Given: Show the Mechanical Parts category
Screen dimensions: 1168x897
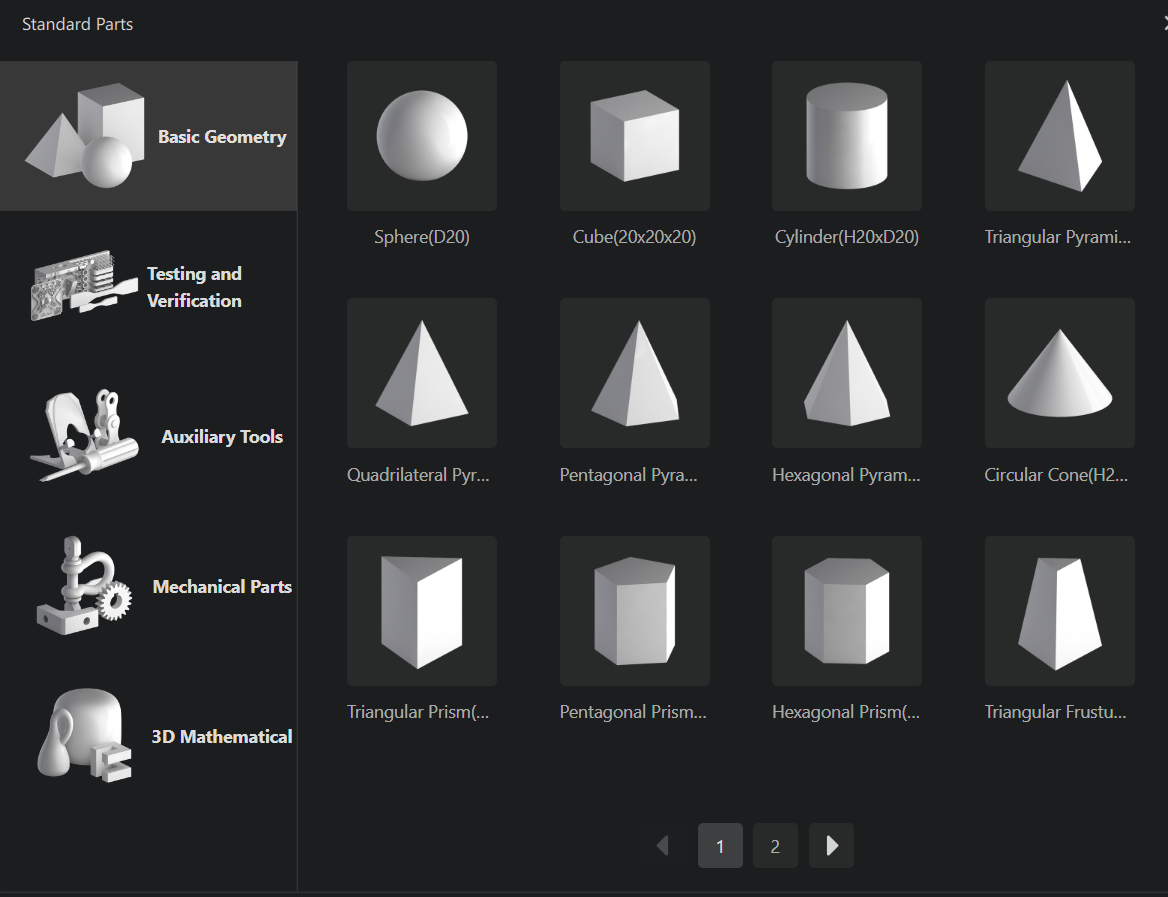Looking at the screenshot, I should (149, 586).
